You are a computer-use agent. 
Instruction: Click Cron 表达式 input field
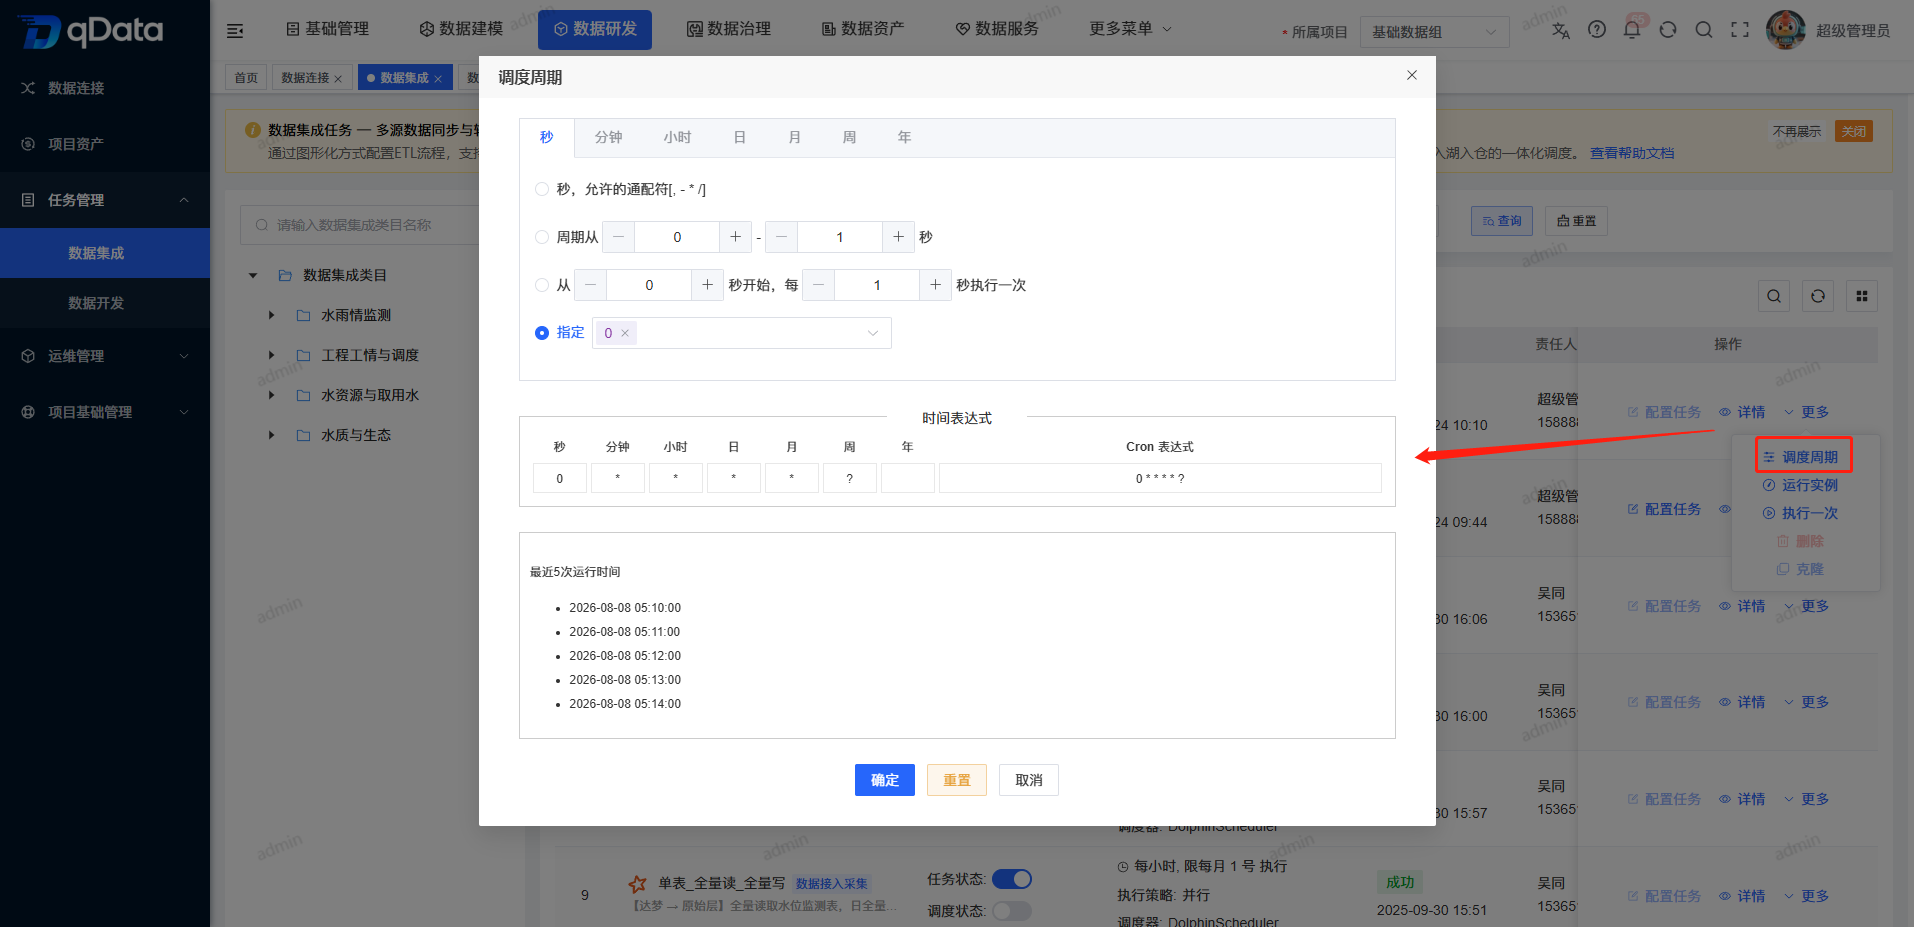(1160, 478)
